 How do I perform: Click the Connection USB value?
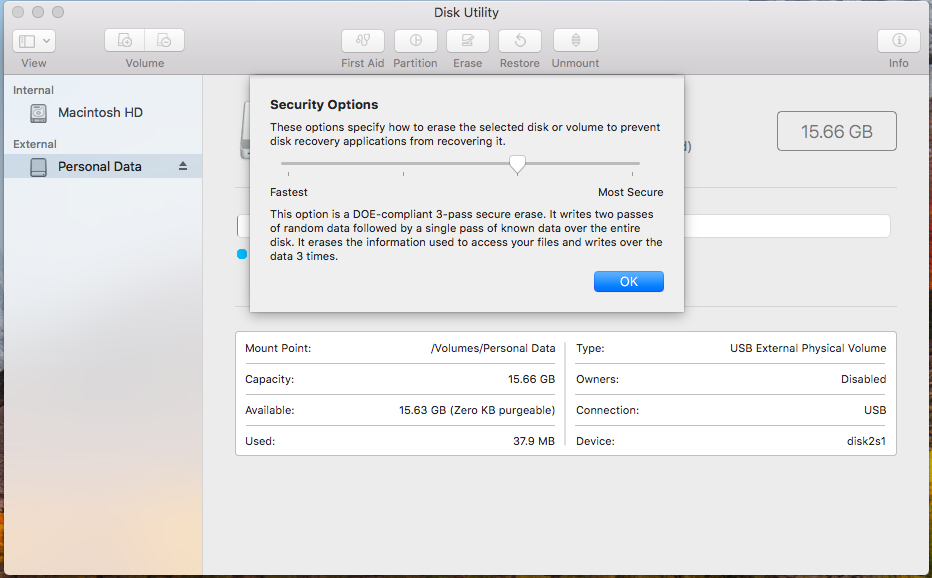click(x=875, y=410)
